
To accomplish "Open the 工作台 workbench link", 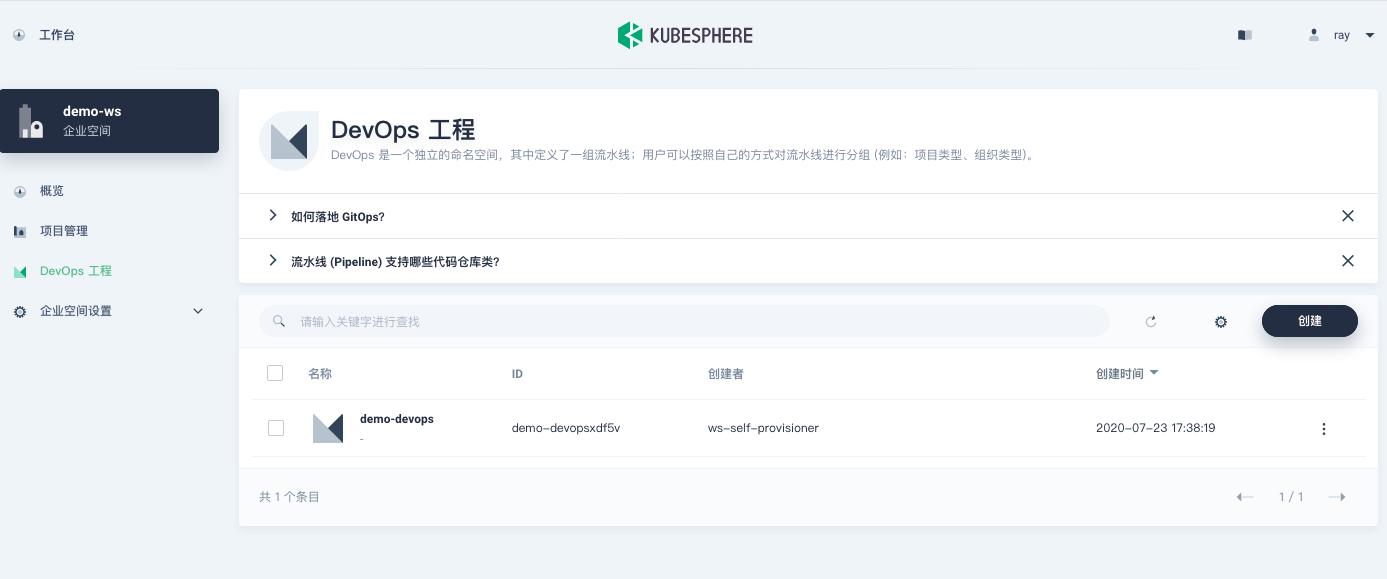I will [57, 35].
